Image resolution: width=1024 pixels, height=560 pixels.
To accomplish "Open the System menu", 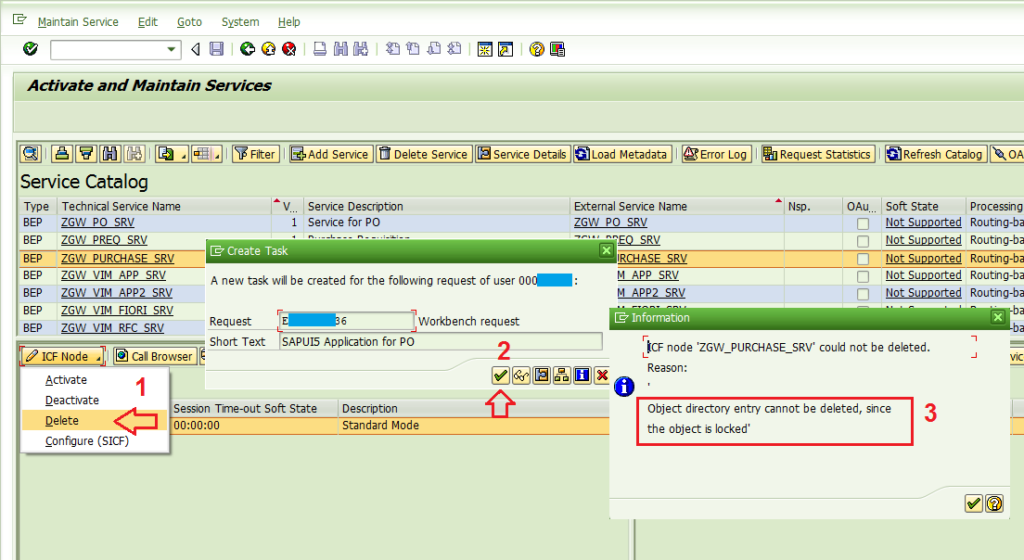I will (240, 22).
